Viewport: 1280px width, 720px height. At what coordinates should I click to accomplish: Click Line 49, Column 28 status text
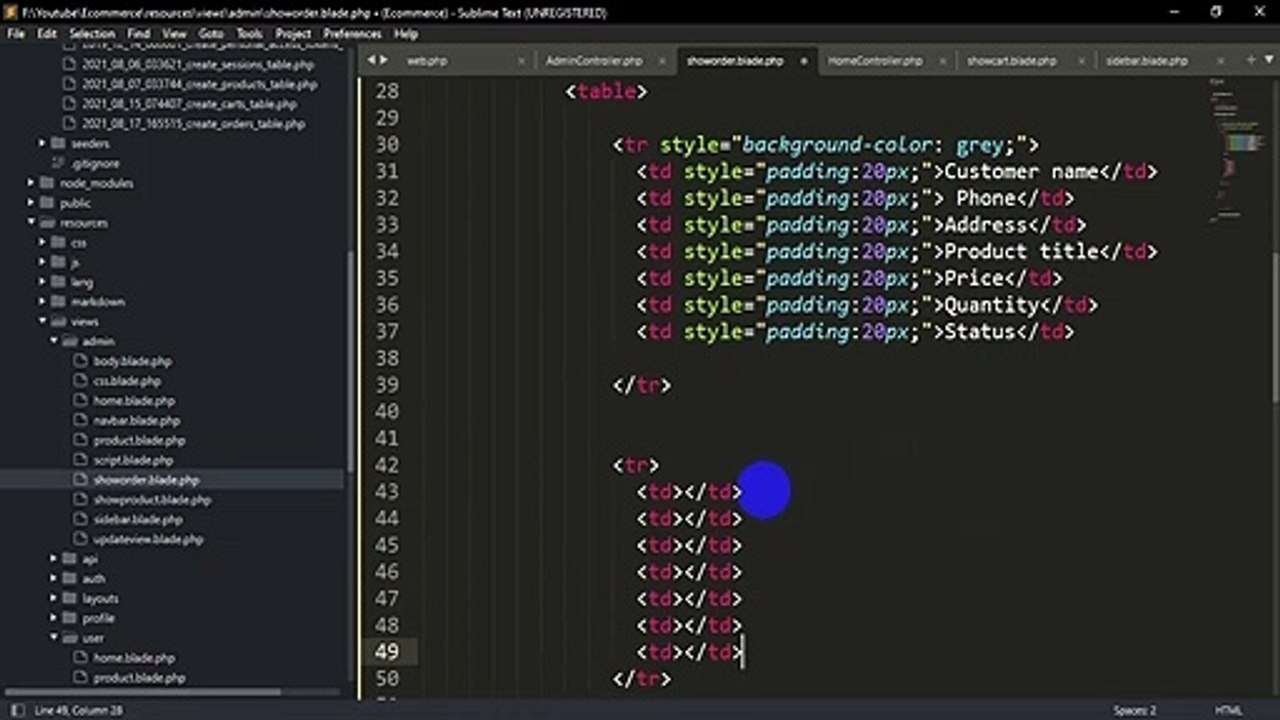pyautogui.click(x=78, y=710)
